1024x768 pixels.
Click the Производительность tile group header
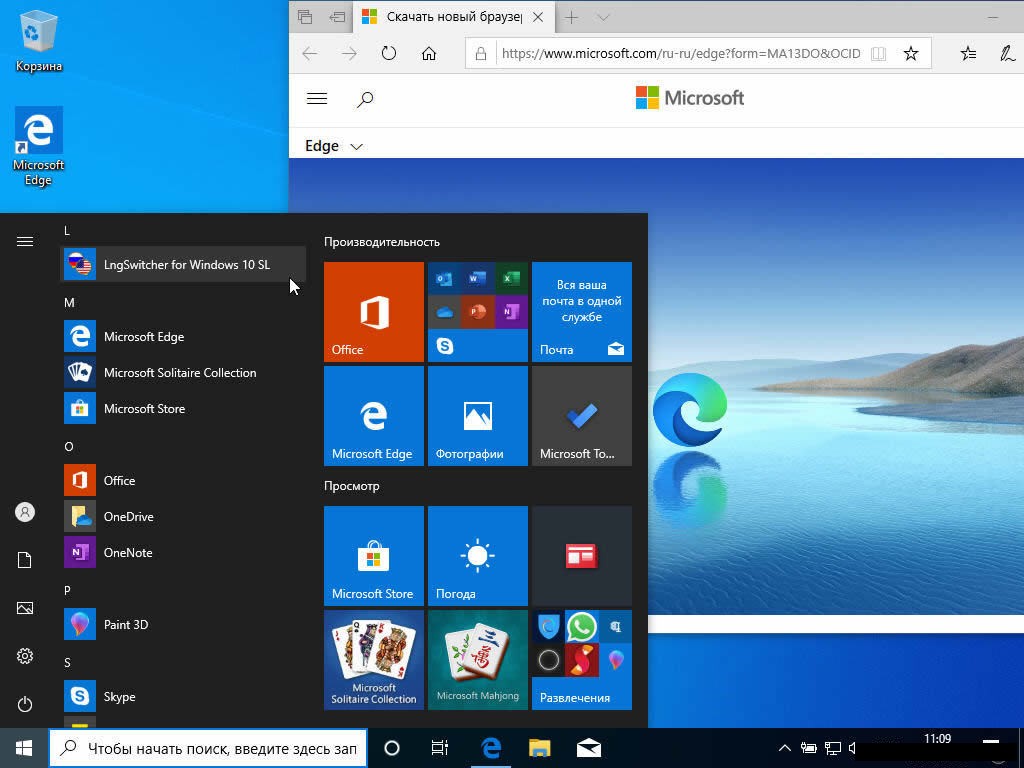[382, 242]
